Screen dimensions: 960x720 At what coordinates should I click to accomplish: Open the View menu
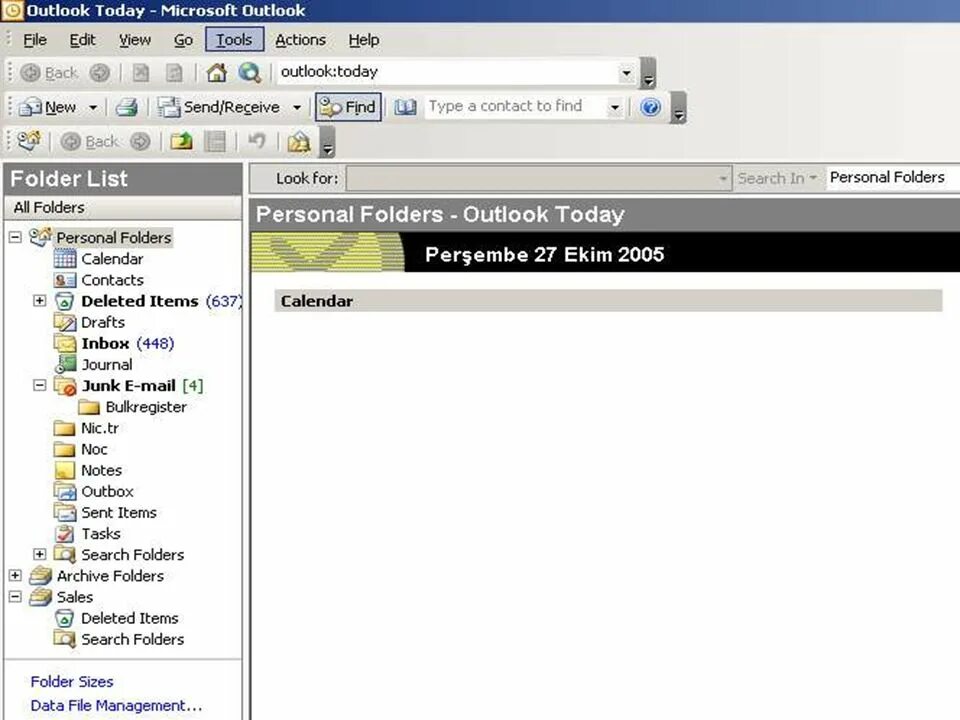pos(135,40)
